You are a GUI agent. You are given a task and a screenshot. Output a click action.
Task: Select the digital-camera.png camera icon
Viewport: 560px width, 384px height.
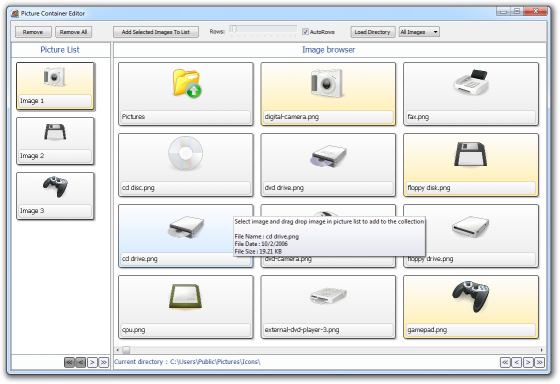pos(327,83)
